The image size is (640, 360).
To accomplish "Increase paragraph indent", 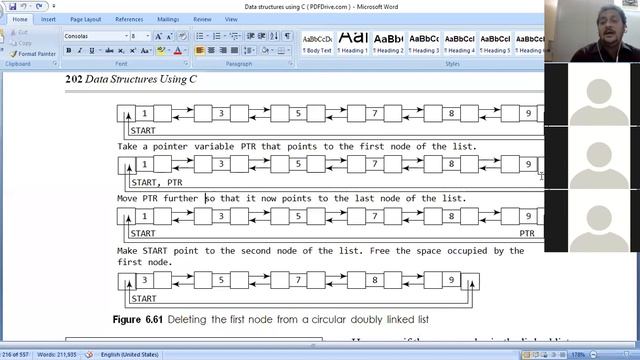I will [x=262, y=36].
